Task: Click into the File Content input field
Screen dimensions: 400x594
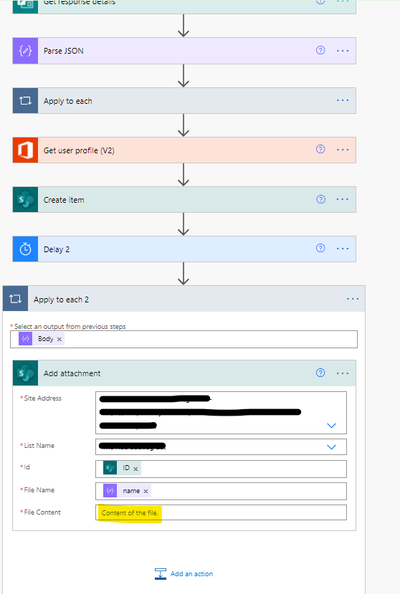Action: click(221, 513)
